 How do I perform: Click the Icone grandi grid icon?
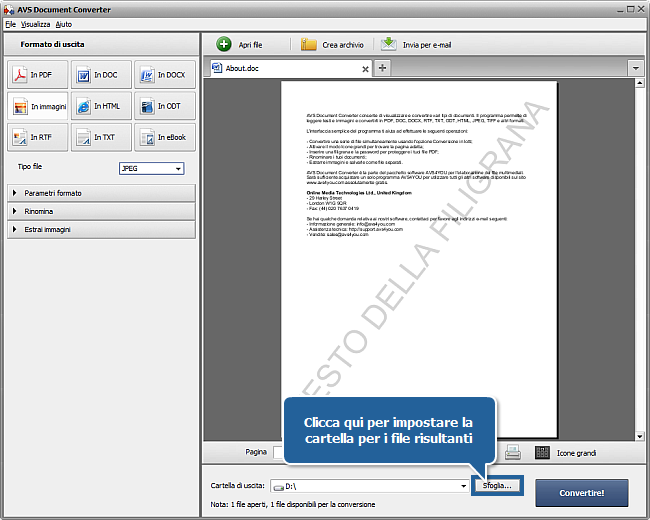pyautogui.click(x=542, y=452)
